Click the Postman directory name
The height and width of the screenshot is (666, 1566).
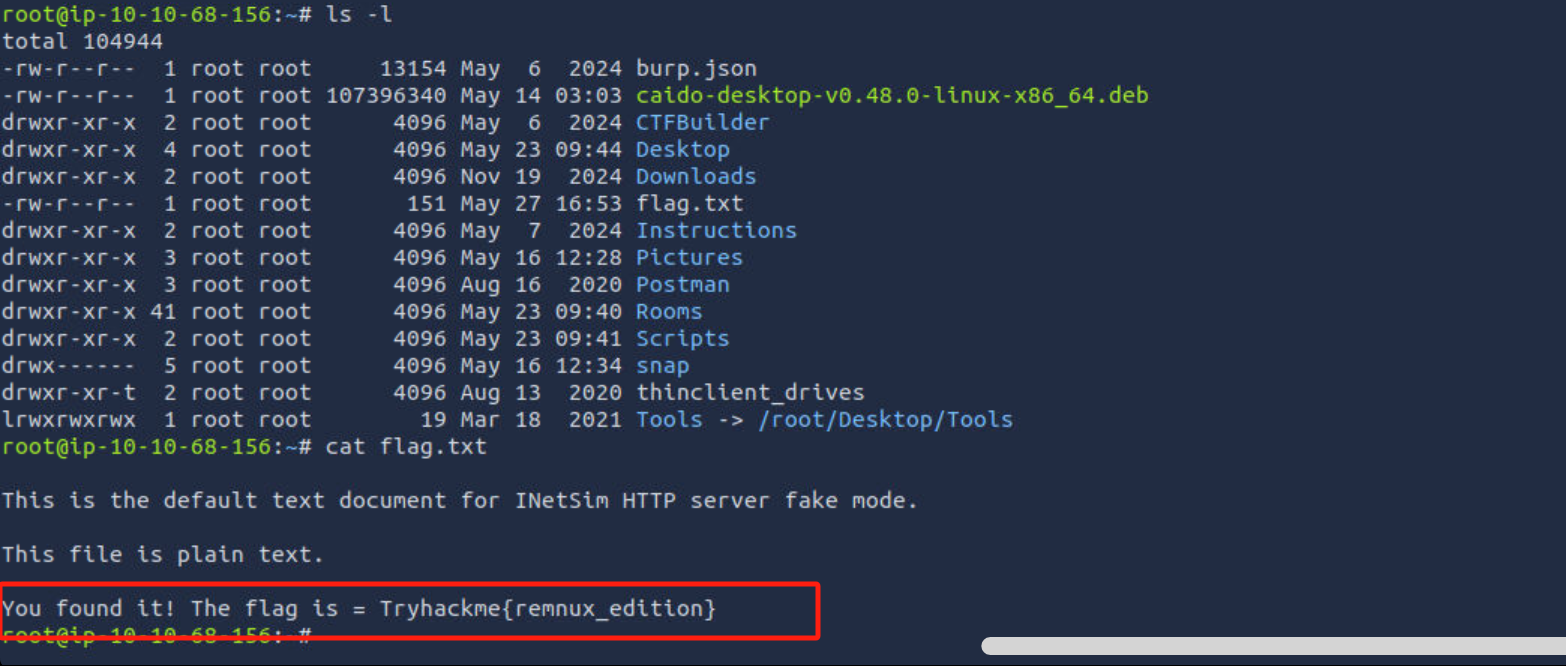tap(682, 285)
